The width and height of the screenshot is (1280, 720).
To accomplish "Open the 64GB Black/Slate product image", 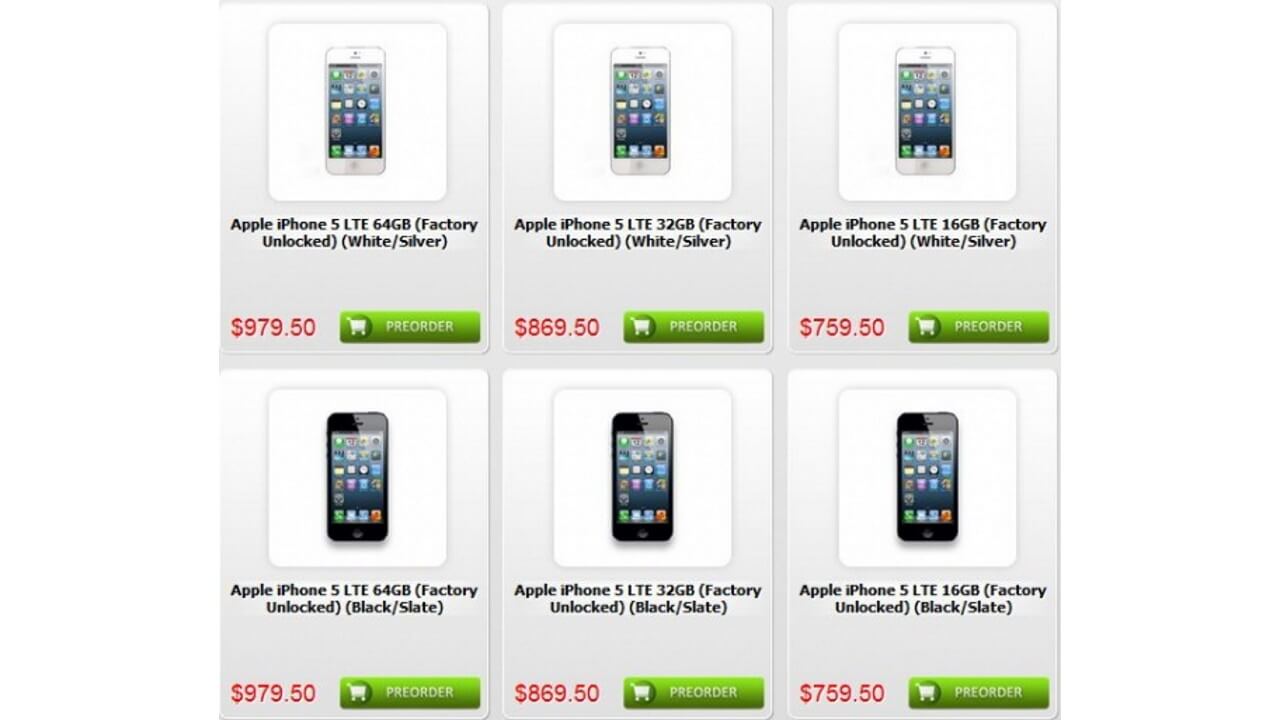I will [357, 478].
